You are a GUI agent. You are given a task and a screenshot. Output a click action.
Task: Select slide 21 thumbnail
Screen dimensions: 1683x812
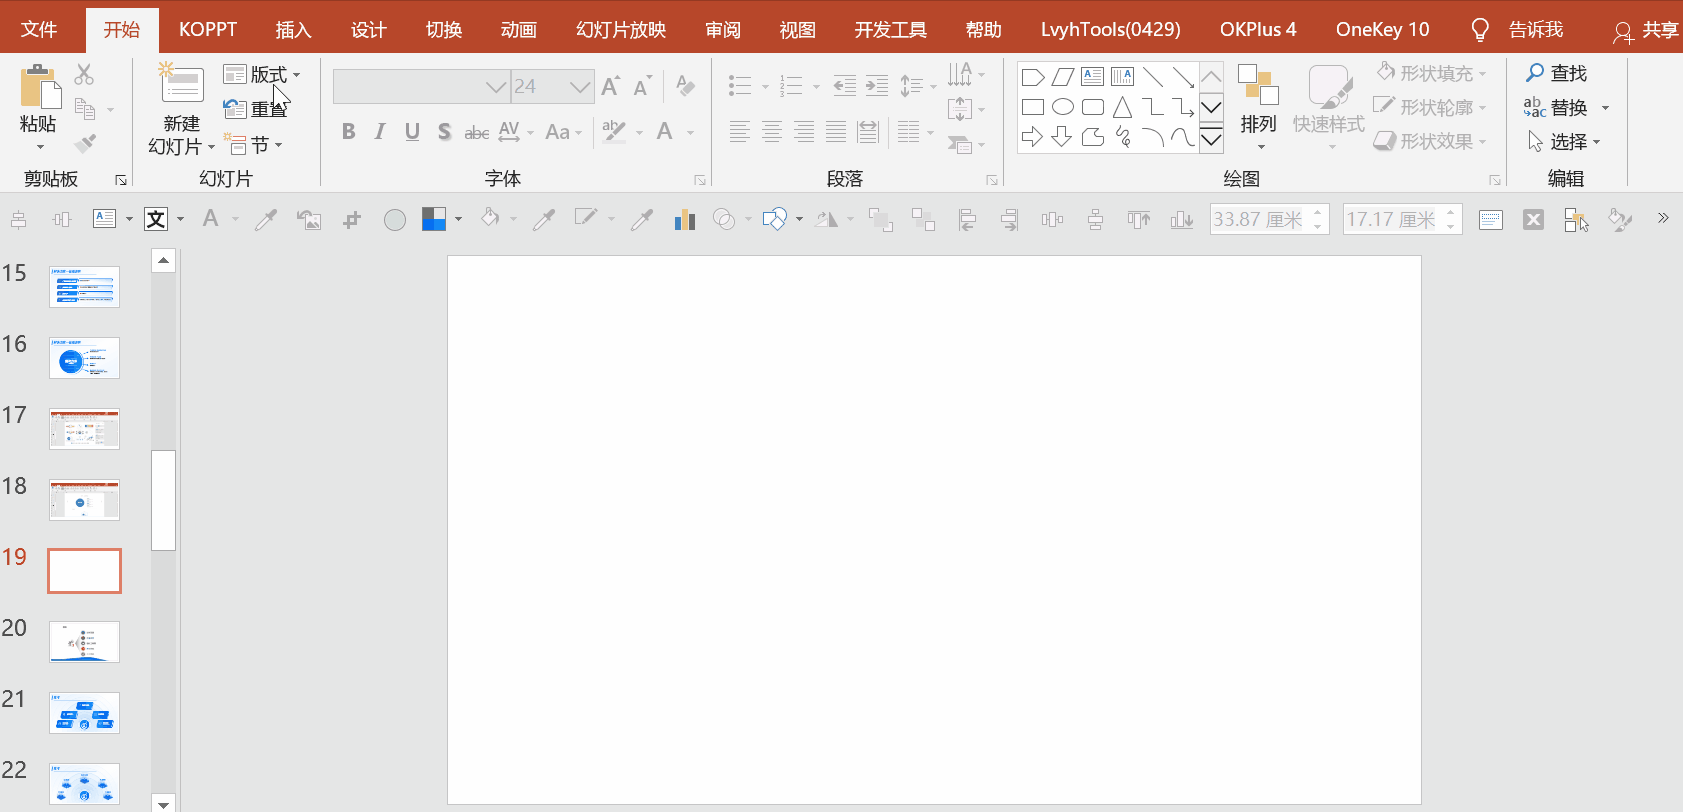click(x=84, y=713)
